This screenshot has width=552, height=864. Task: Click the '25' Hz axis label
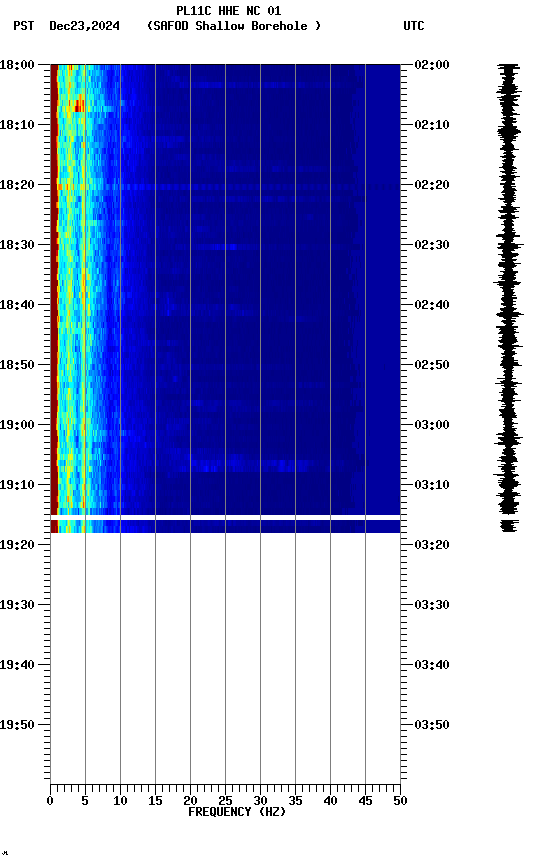pos(225,801)
